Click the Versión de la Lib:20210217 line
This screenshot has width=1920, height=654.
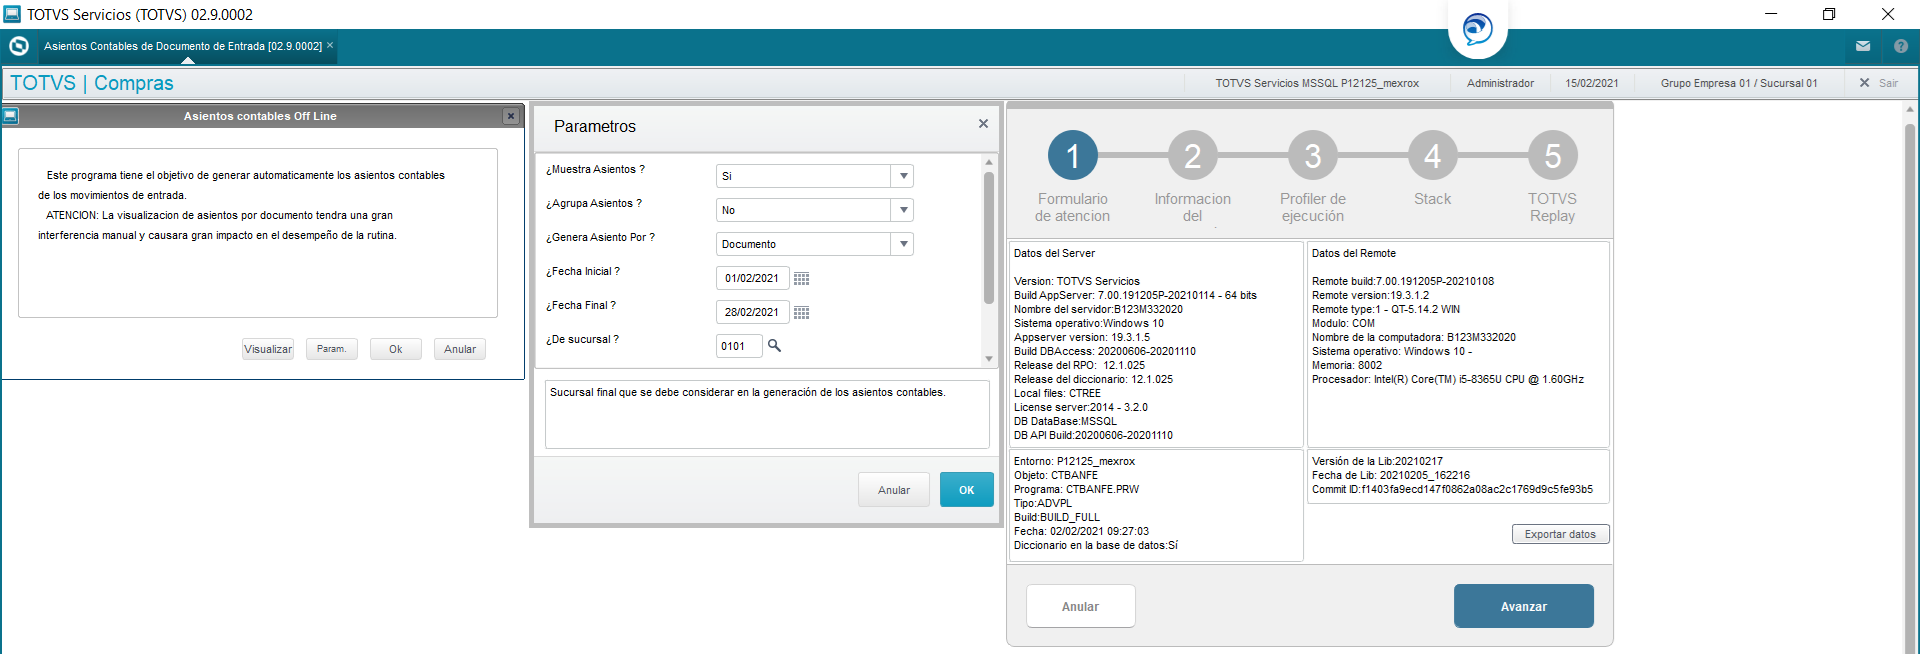[1377, 462]
